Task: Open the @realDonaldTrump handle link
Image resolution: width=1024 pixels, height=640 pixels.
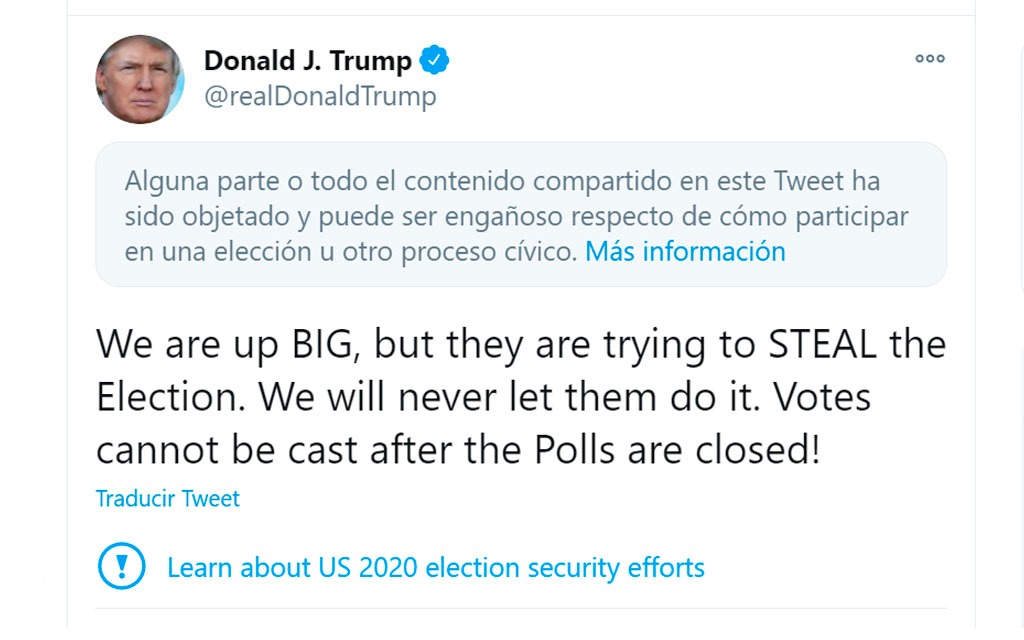Action: [x=320, y=96]
